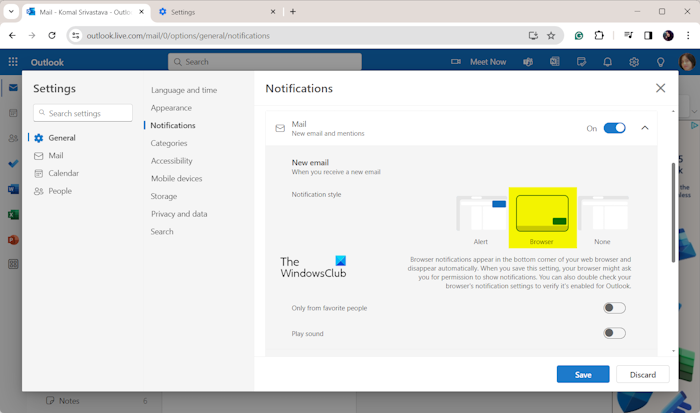
Task: Open the Grammarly extension icon
Action: coord(579,36)
